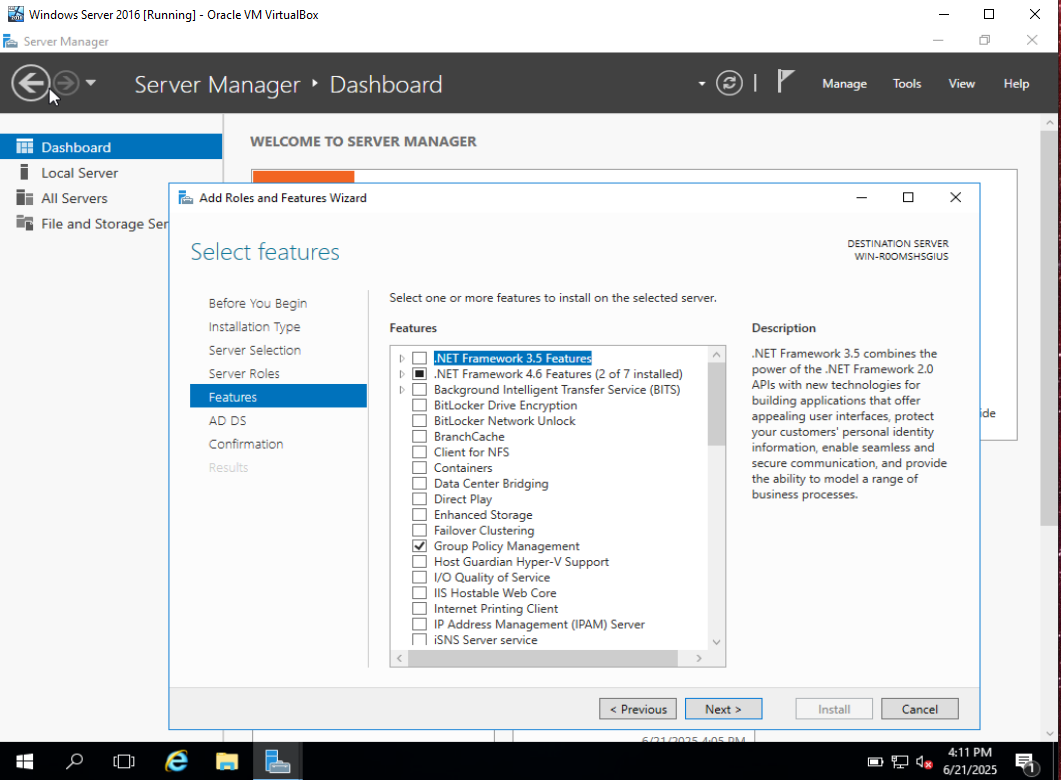Click the features list vertical scrollbar thumb
This screenshot has height=780, width=1061.
(x=717, y=404)
